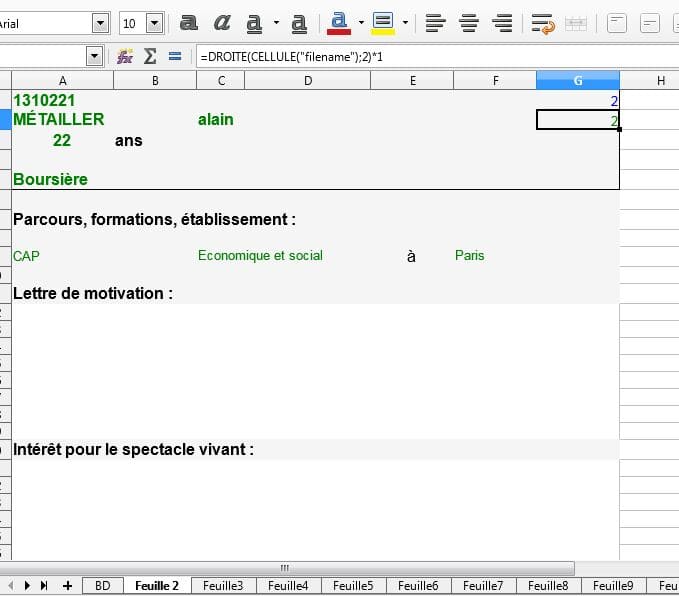
Task: Toggle italic formatting
Action: tap(222, 23)
